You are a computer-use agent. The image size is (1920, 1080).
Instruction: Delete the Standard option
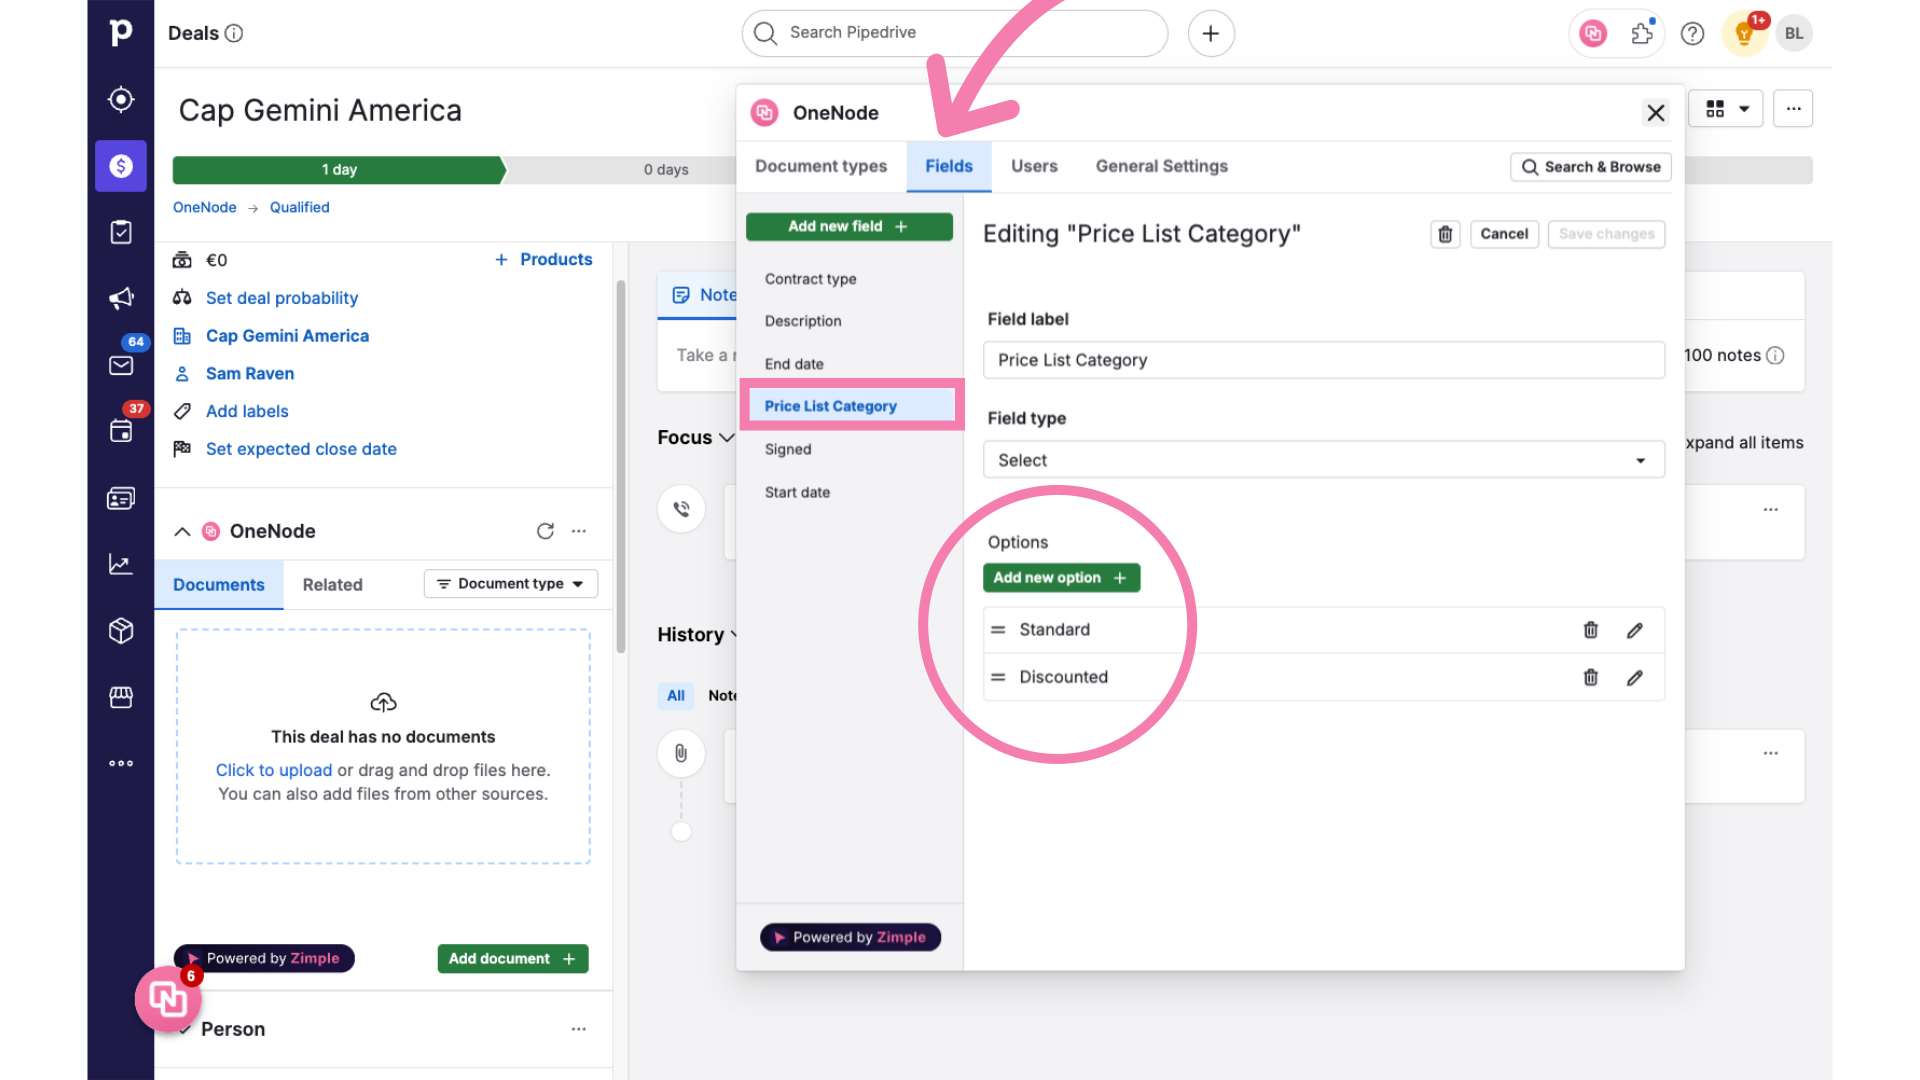(1590, 630)
